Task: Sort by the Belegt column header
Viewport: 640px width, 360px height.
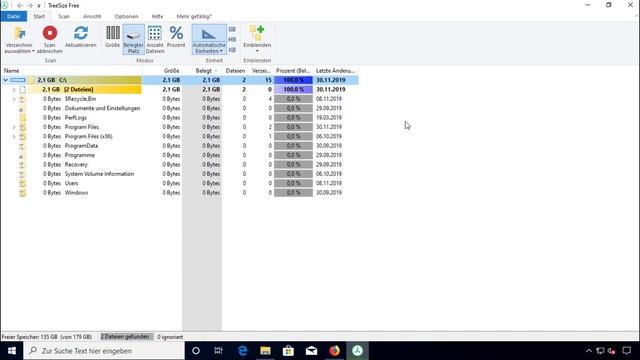Action: click(x=202, y=71)
